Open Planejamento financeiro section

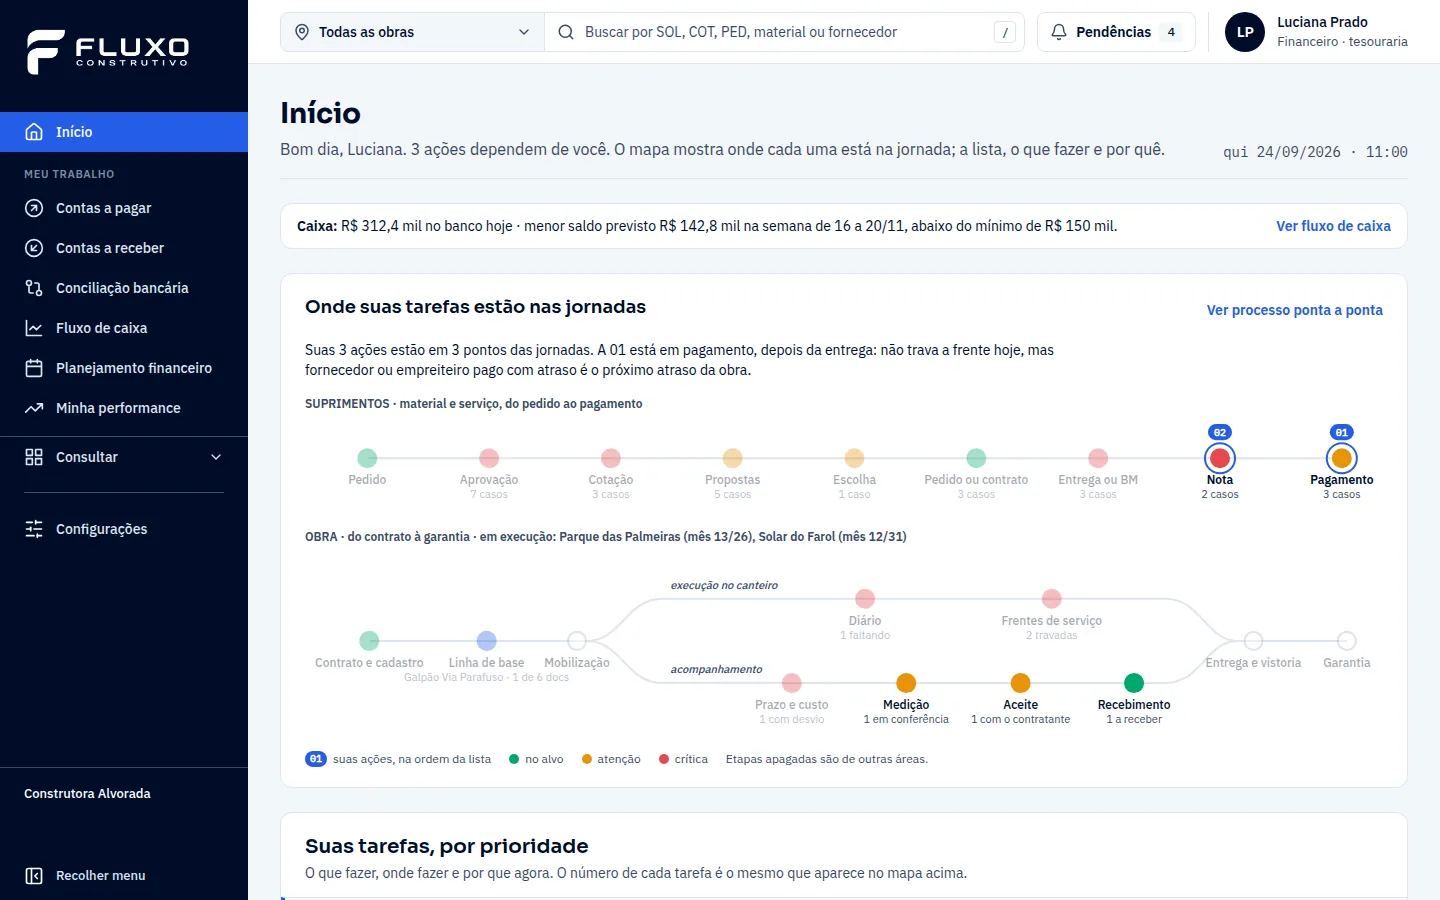click(124, 368)
